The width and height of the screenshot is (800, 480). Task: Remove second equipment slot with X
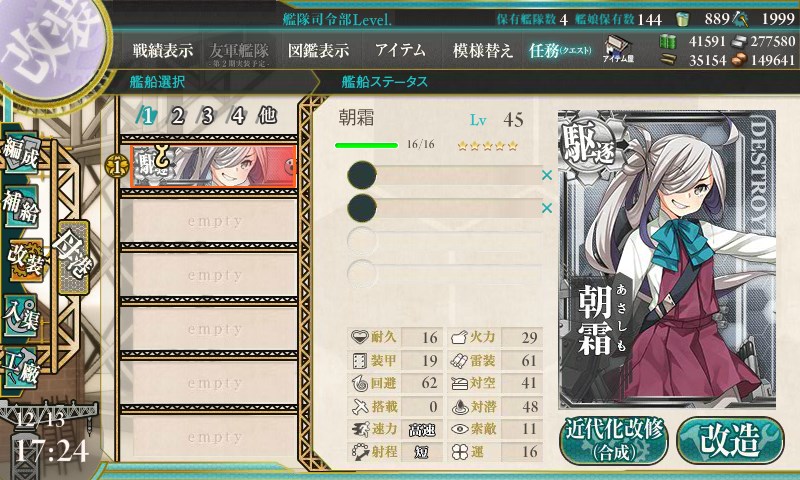pyautogui.click(x=547, y=208)
